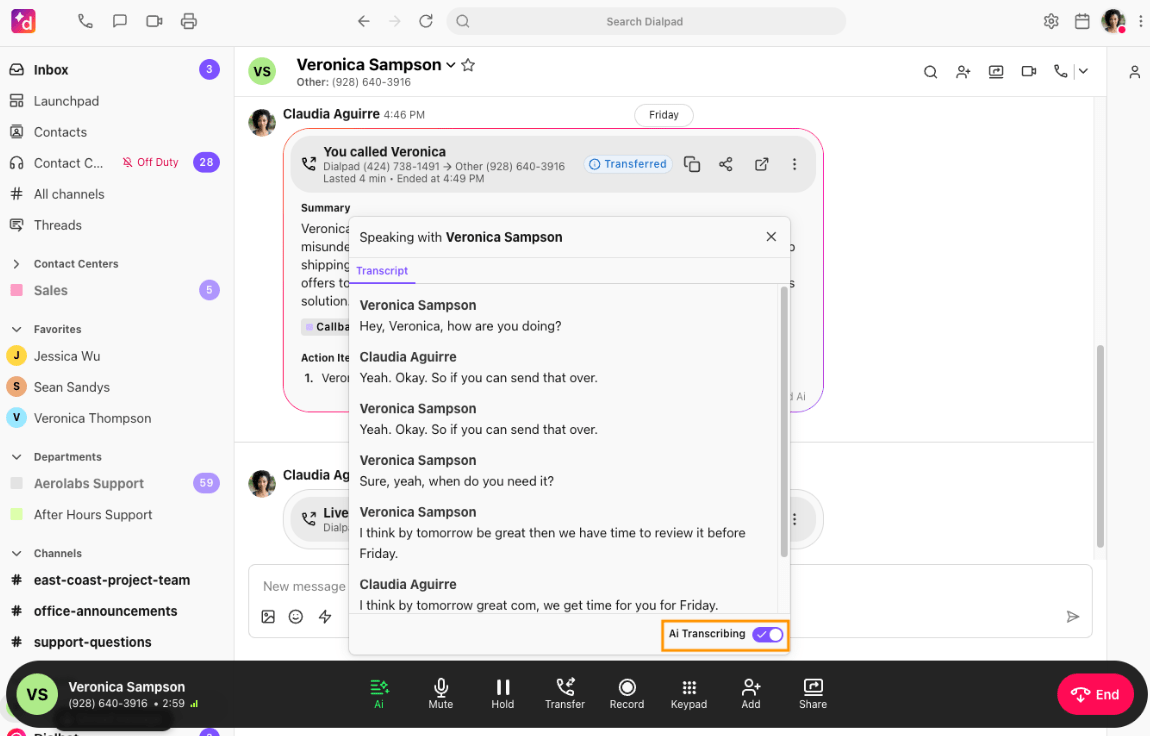
Task: Open the calendar icon in top bar
Action: (1082, 21)
